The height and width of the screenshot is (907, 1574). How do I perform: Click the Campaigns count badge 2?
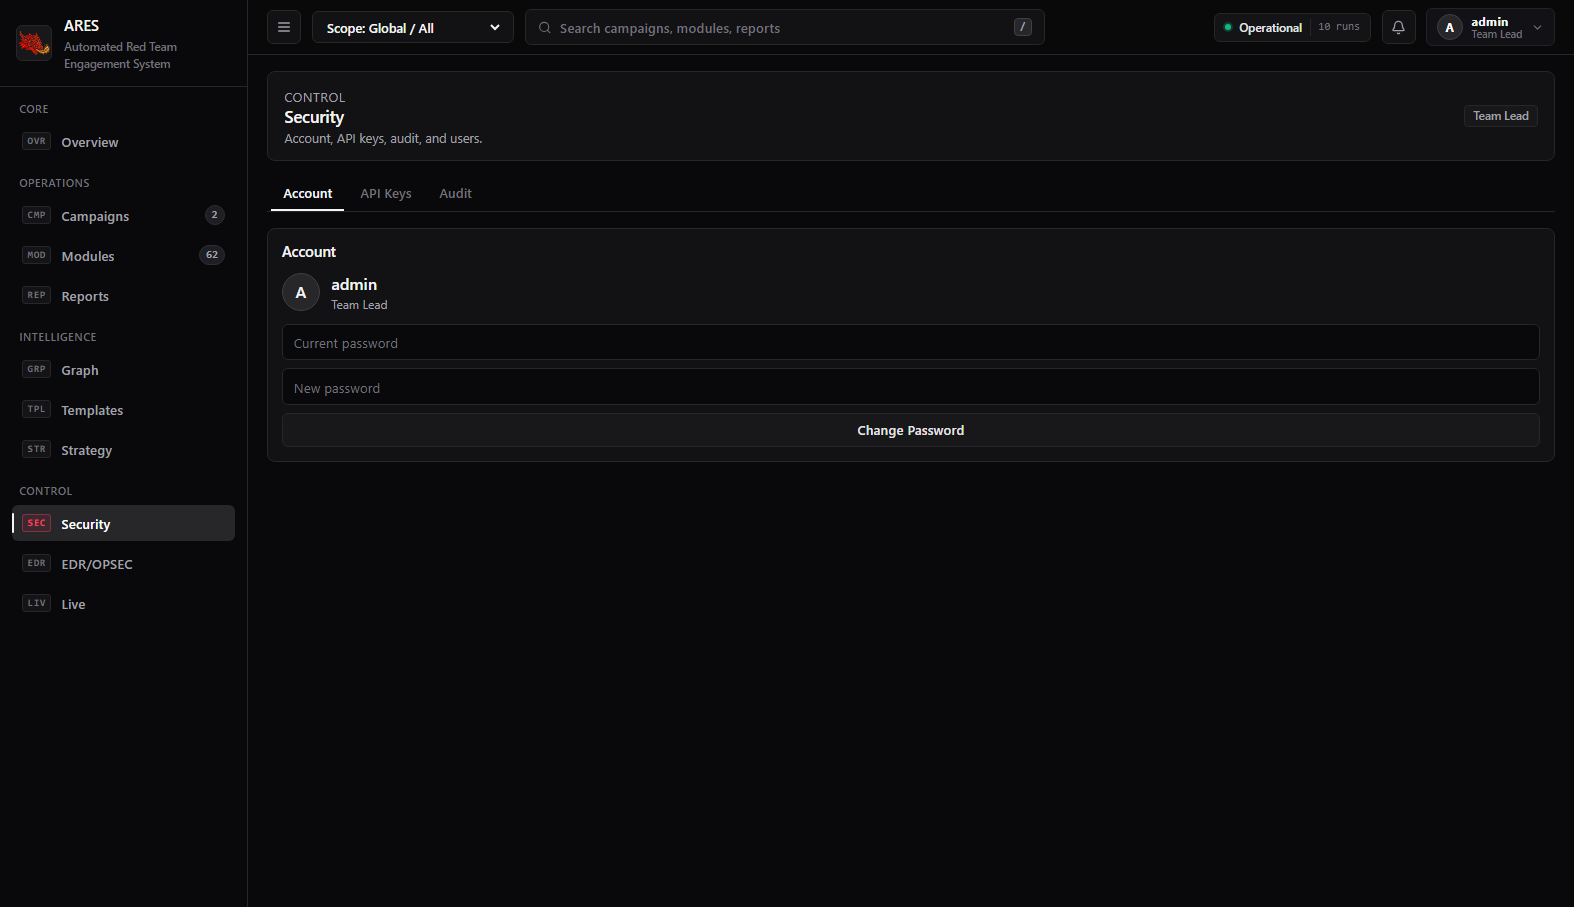(x=214, y=215)
